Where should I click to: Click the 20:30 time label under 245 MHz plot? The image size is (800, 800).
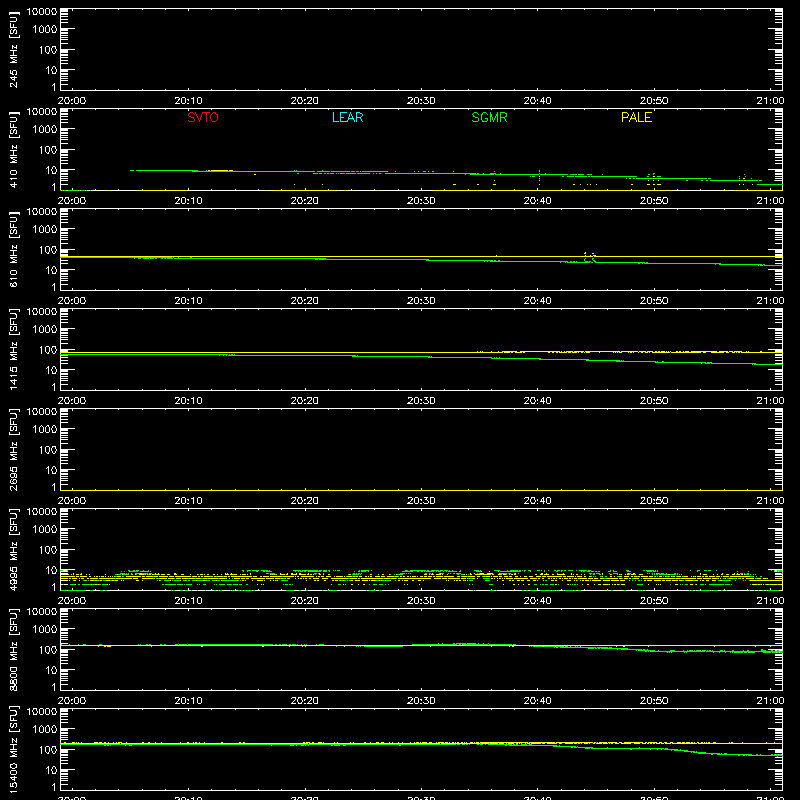(421, 101)
